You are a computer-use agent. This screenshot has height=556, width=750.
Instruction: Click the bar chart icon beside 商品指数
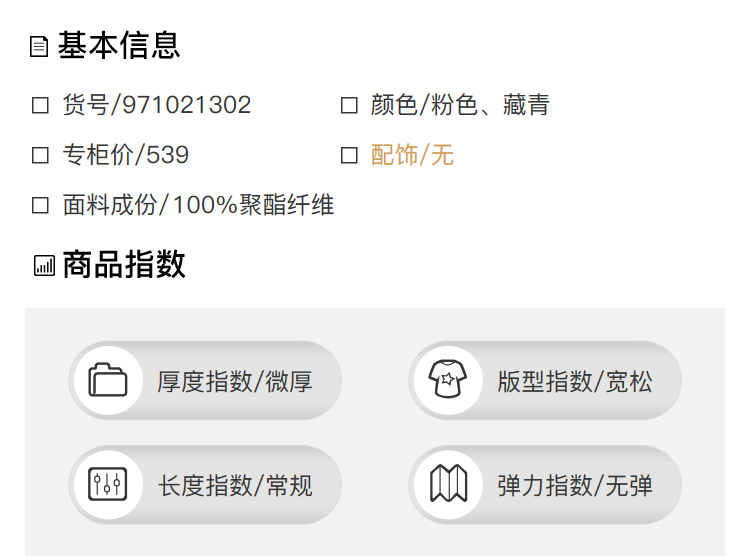(x=44, y=265)
